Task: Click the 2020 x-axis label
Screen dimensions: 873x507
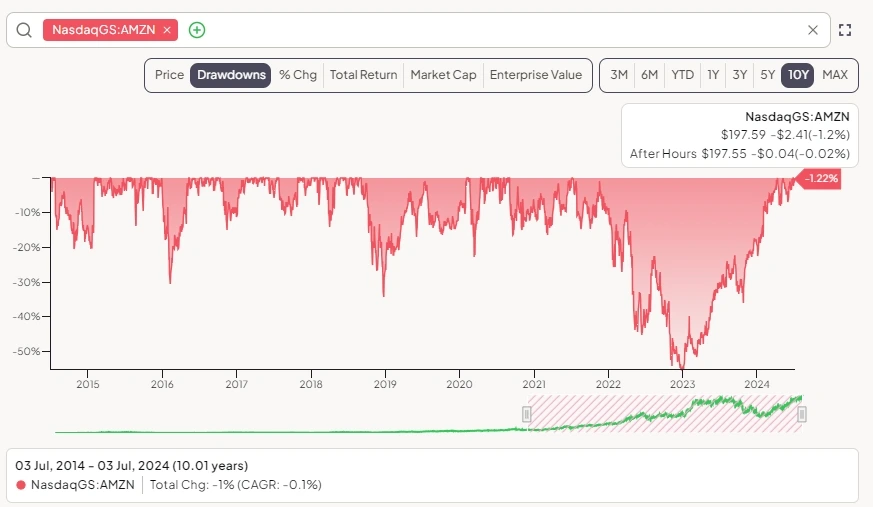Action: pyautogui.click(x=459, y=384)
